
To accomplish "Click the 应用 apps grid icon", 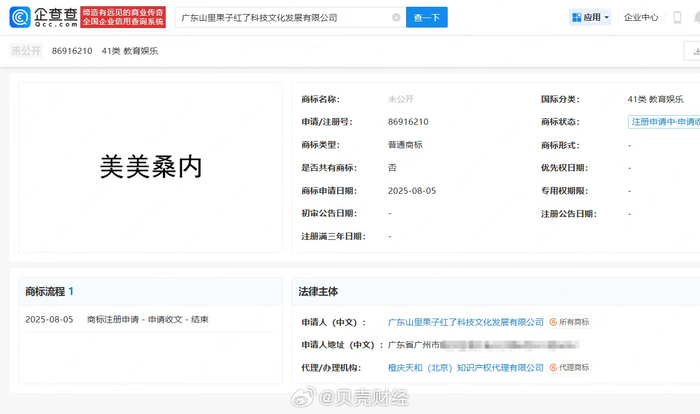I will pos(577,17).
